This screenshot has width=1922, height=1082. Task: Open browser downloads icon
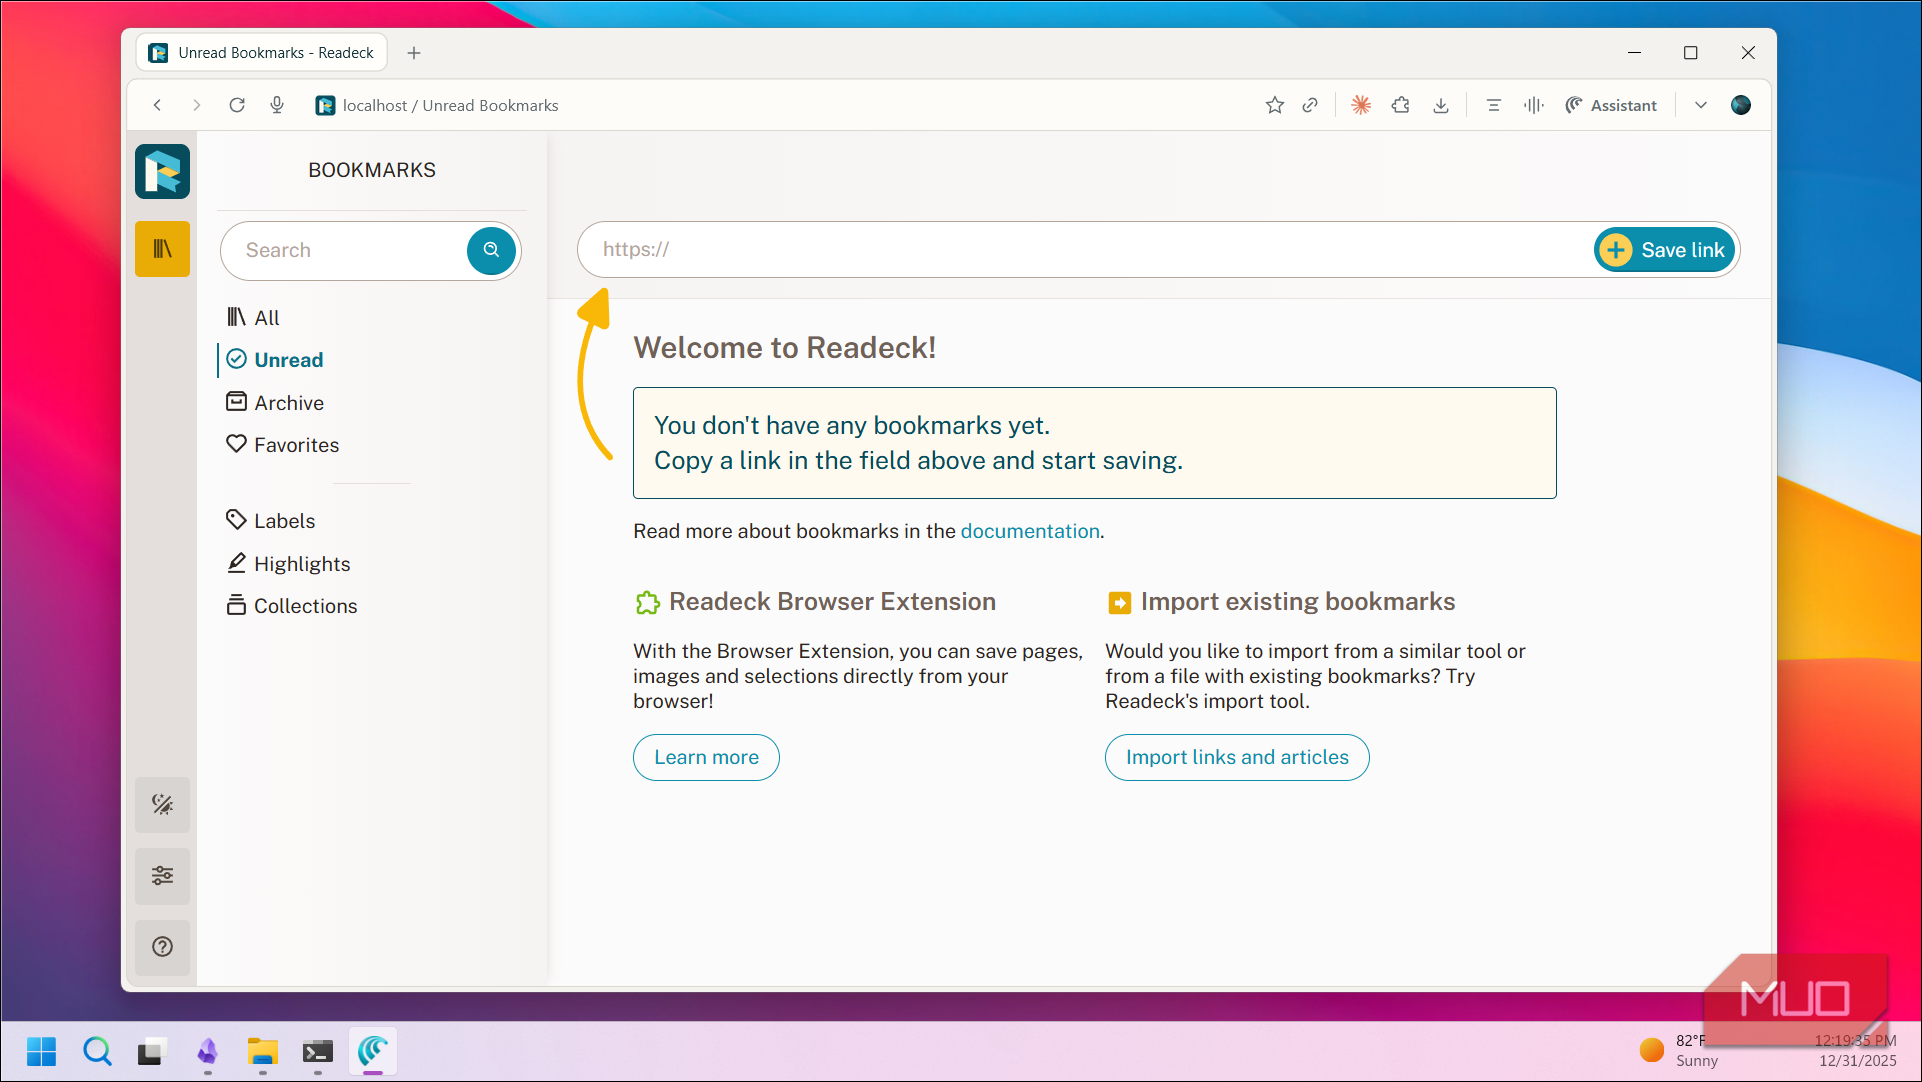tap(1441, 105)
